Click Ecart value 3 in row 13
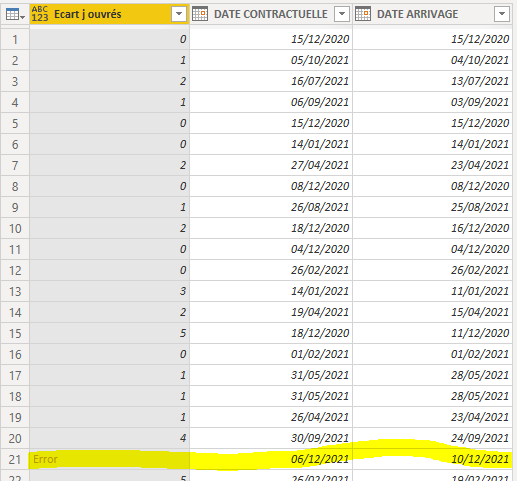 coord(109,291)
